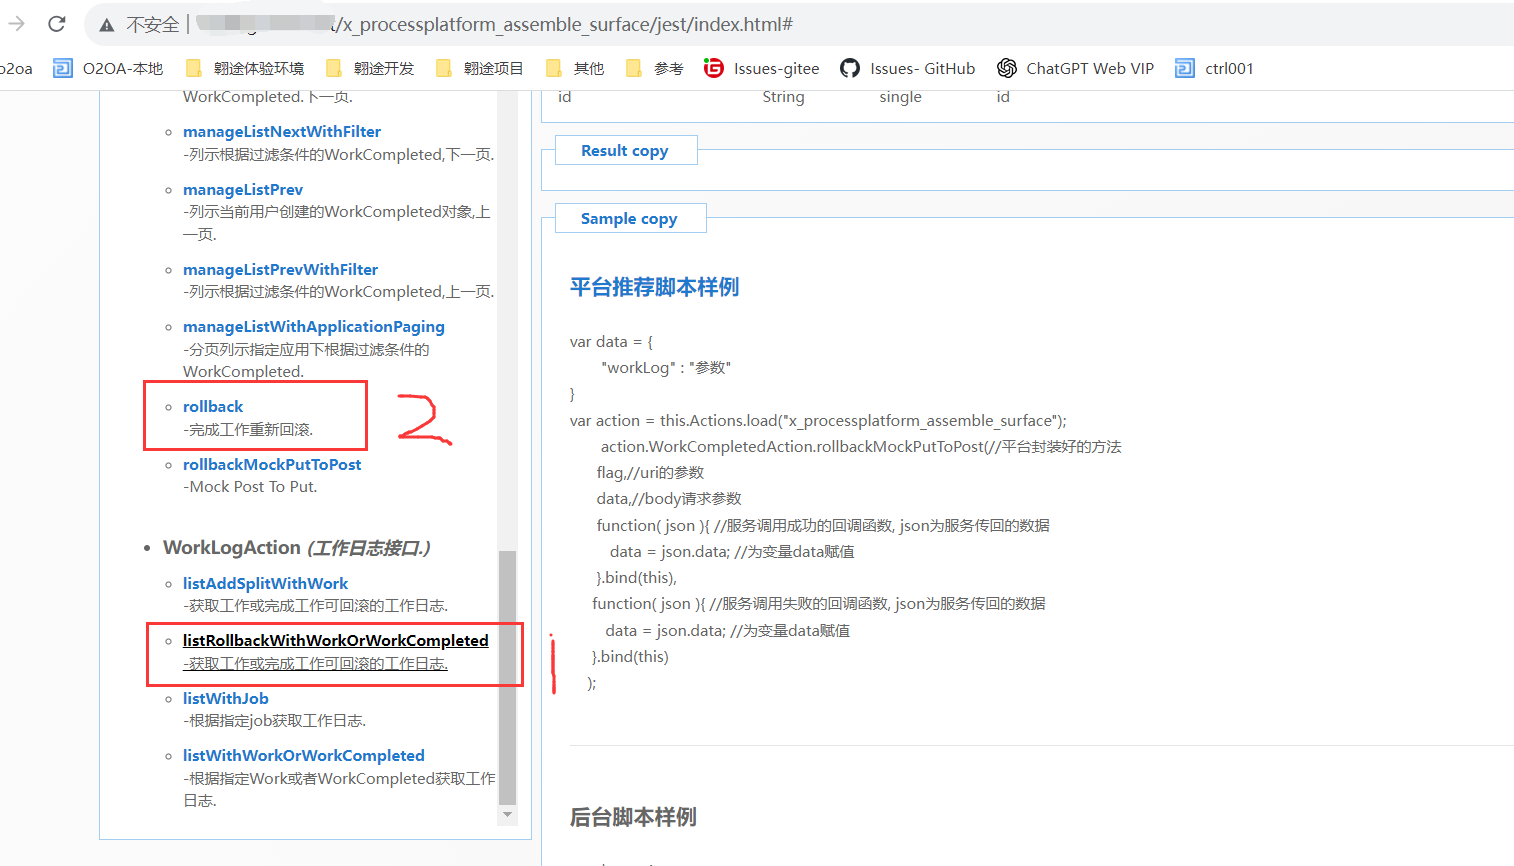Click the Result copy button

(x=625, y=150)
